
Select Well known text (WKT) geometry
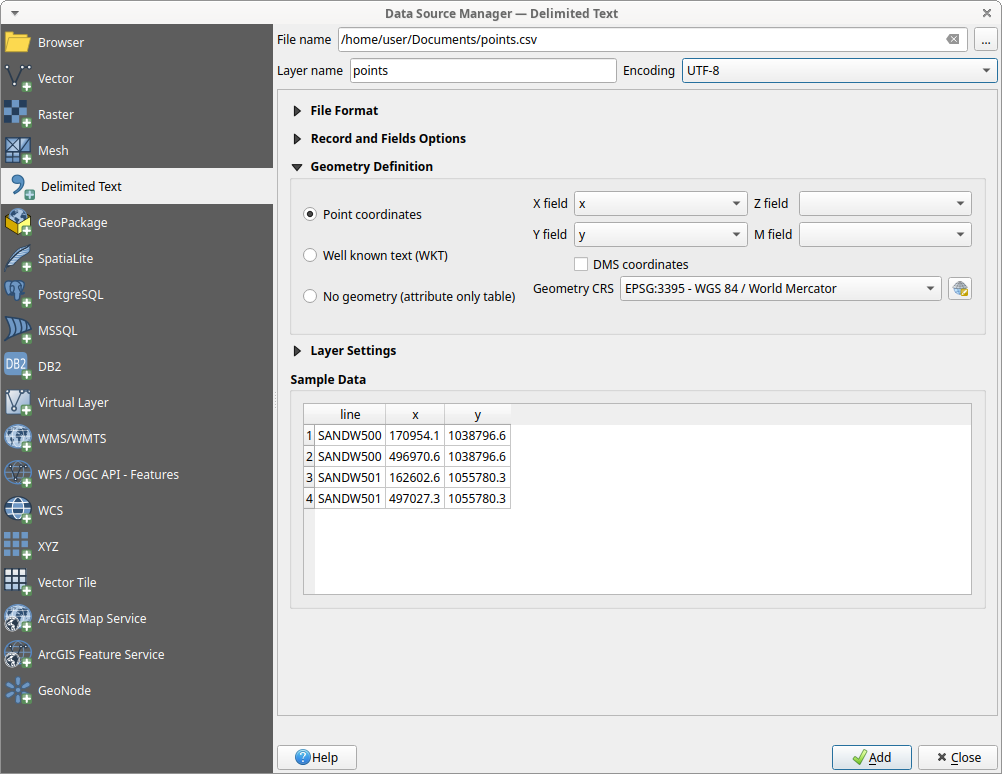(x=310, y=255)
